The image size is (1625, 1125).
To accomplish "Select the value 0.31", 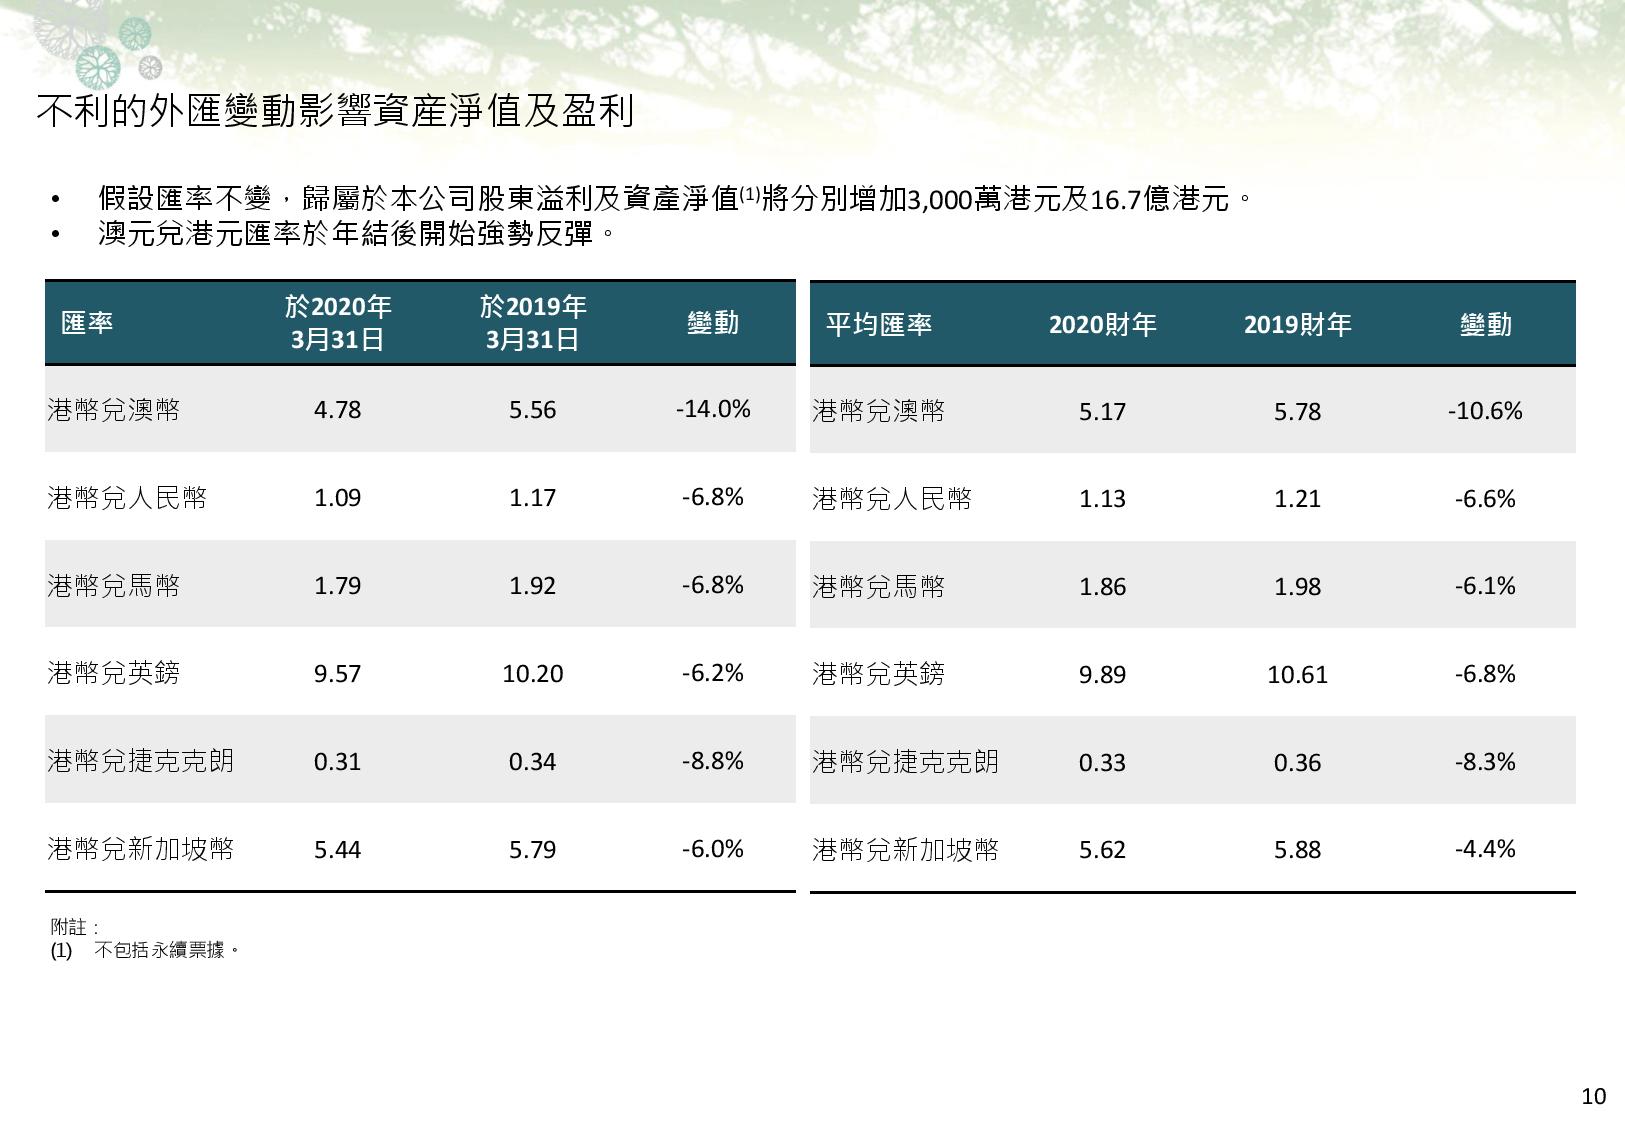I will [338, 761].
